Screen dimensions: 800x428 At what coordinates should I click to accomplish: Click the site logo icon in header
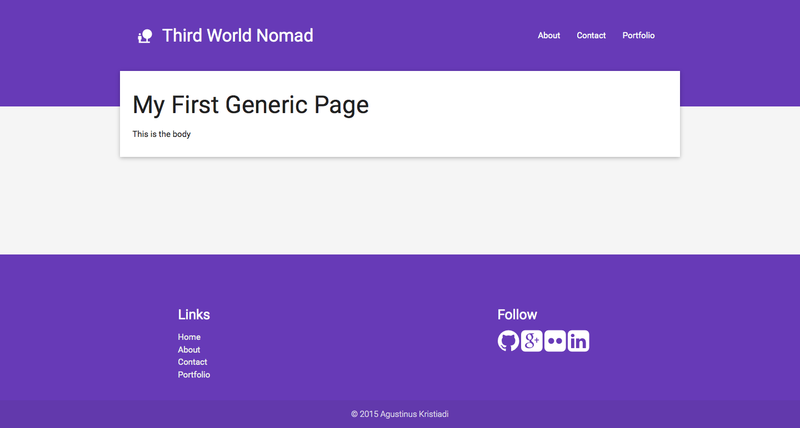145,36
